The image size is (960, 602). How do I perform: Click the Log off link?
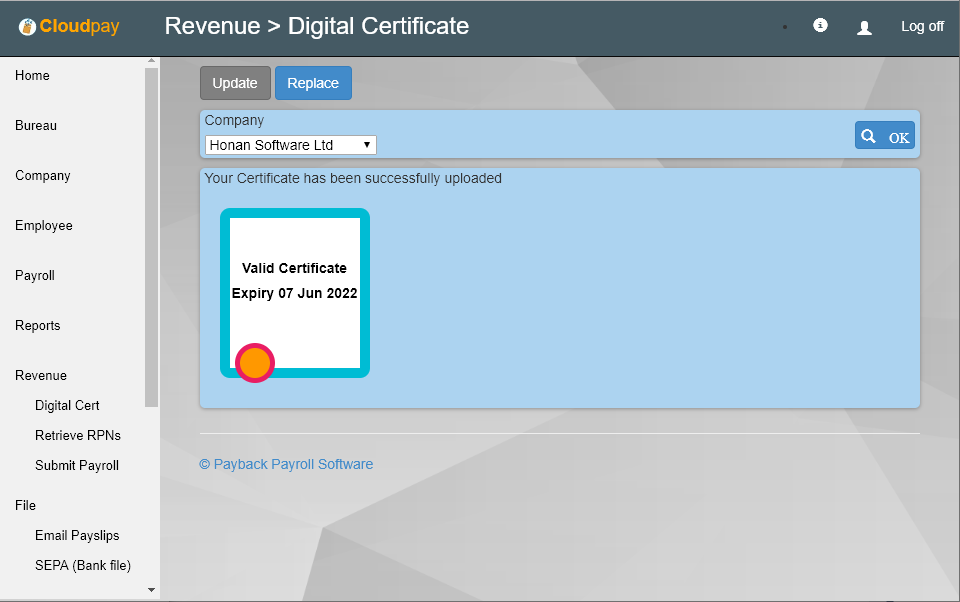[921, 27]
